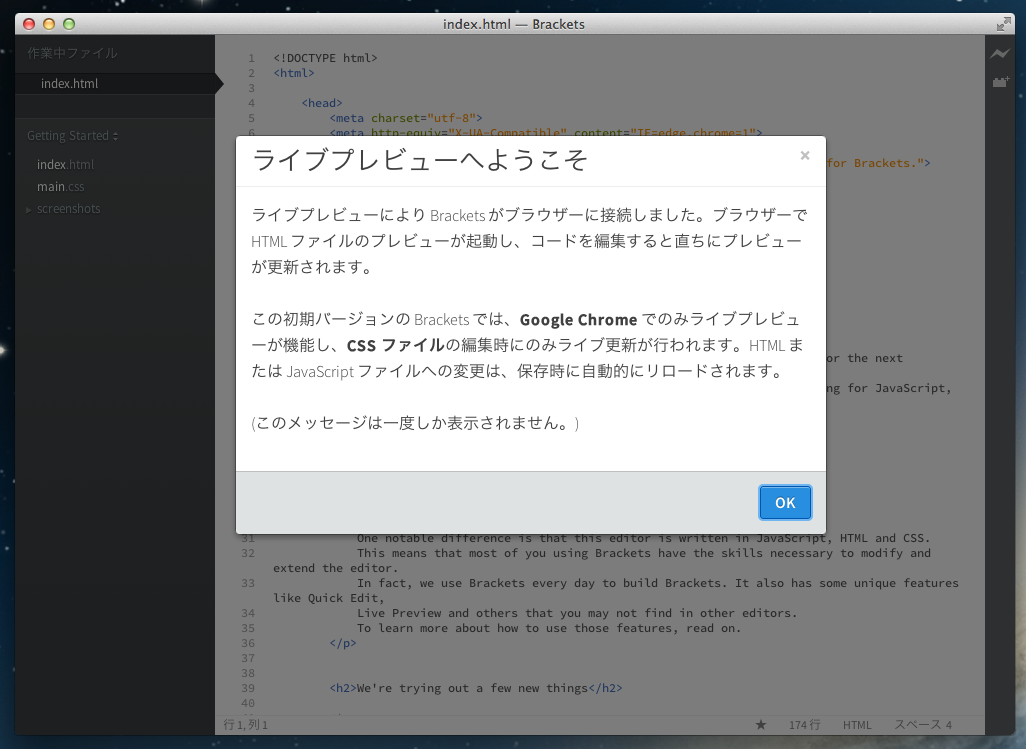Click the star icon in status bar

[760, 725]
